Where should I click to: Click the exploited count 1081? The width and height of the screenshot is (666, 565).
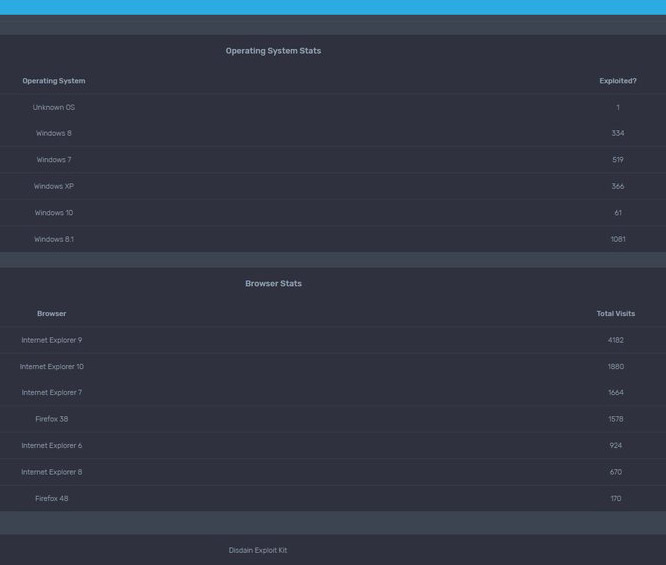(618, 239)
